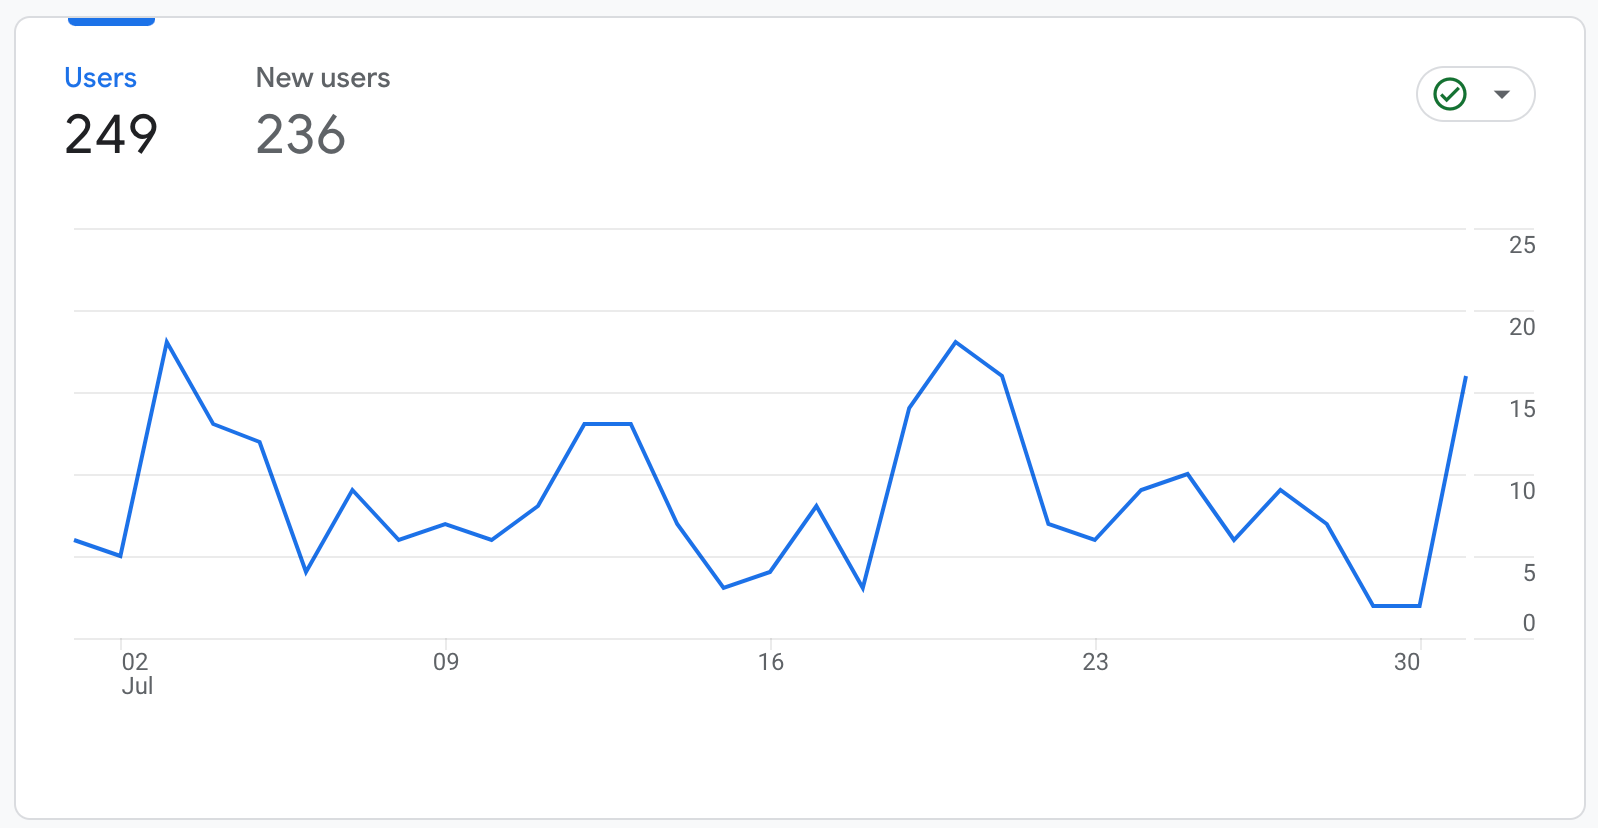The width and height of the screenshot is (1598, 828).
Task: Click the line chart's first peak after 02 Jul
Action: click(167, 342)
